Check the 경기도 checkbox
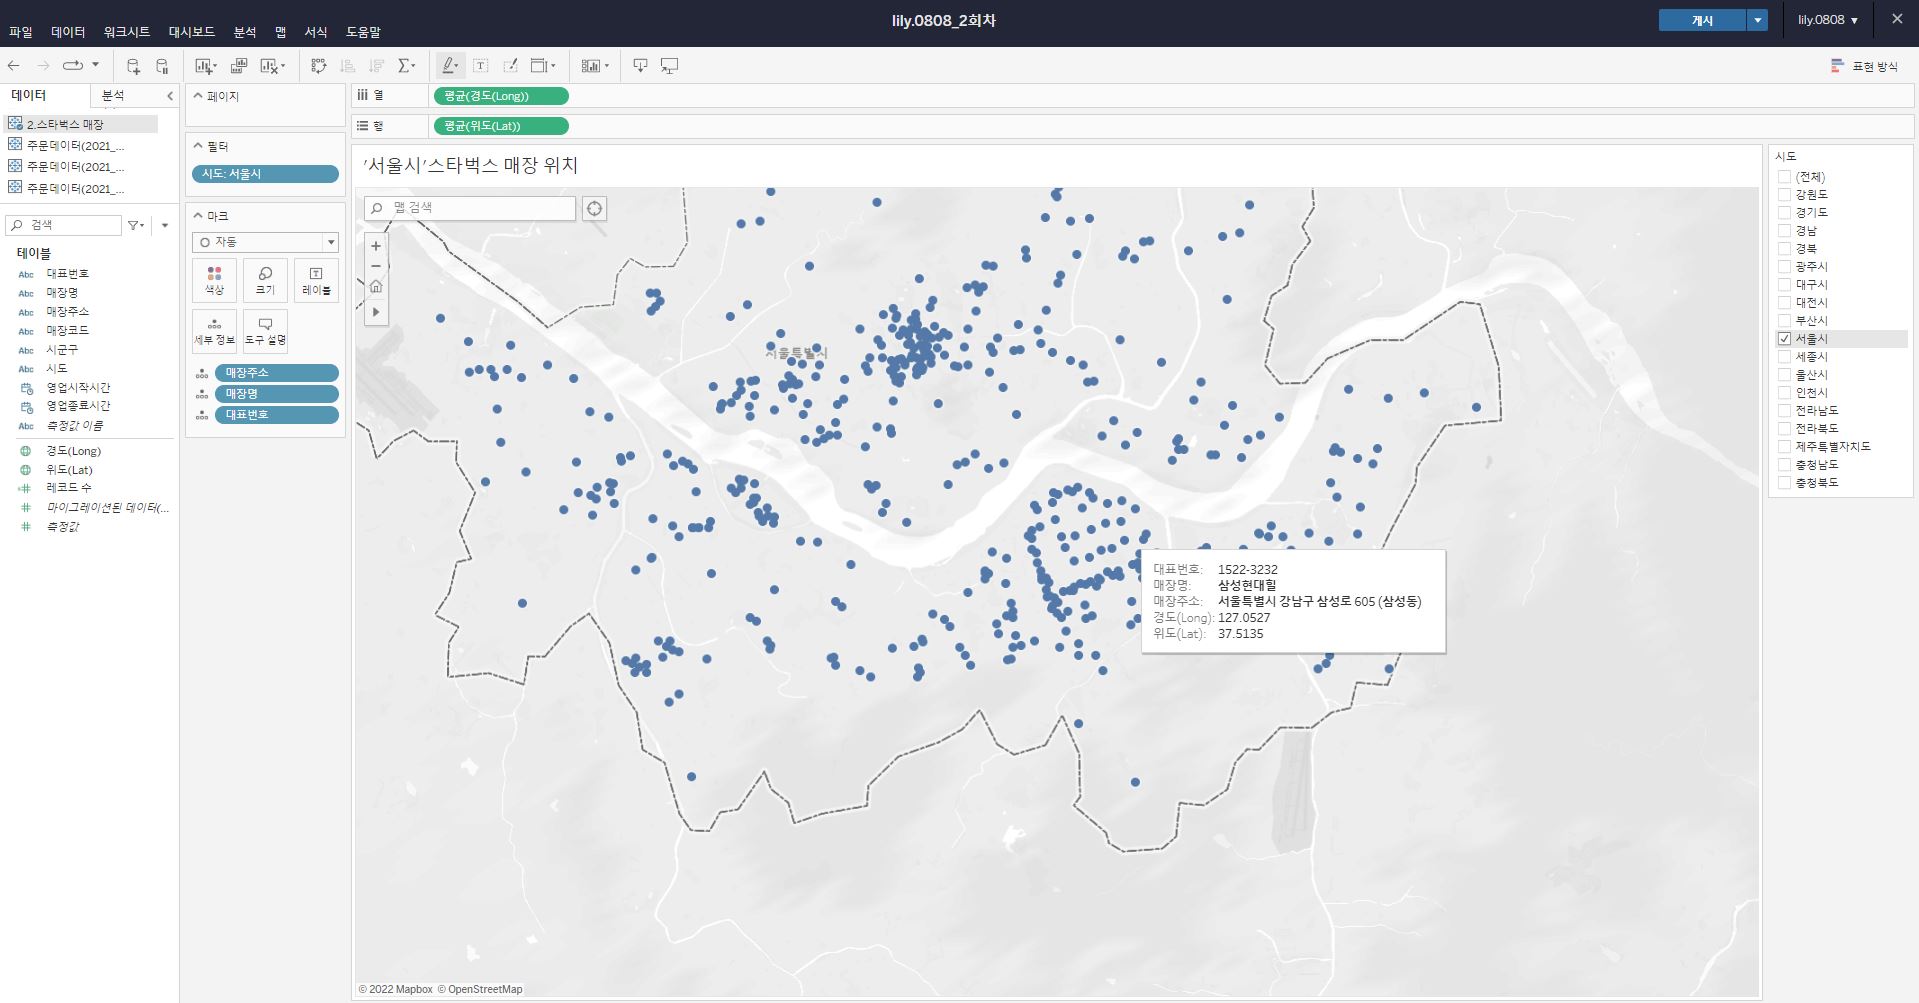The image size is (1919, 1003). click(1784, 213)
